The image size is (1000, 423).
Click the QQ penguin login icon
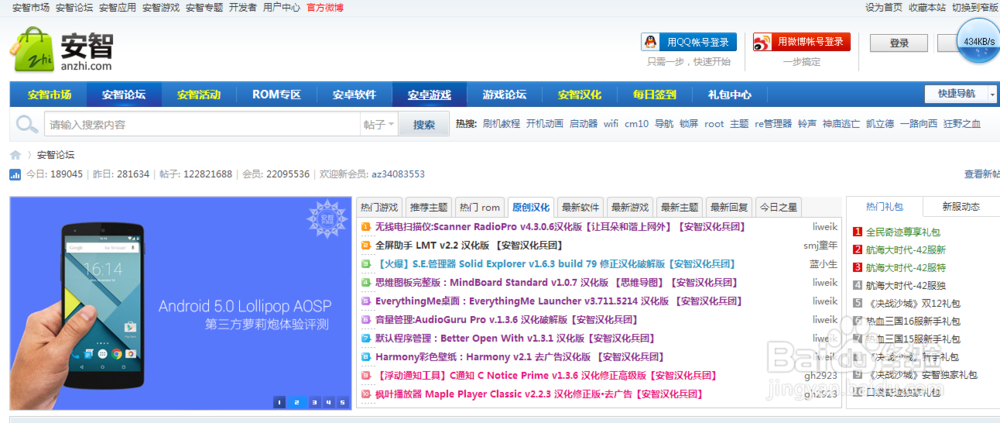[x=650, y=42]
